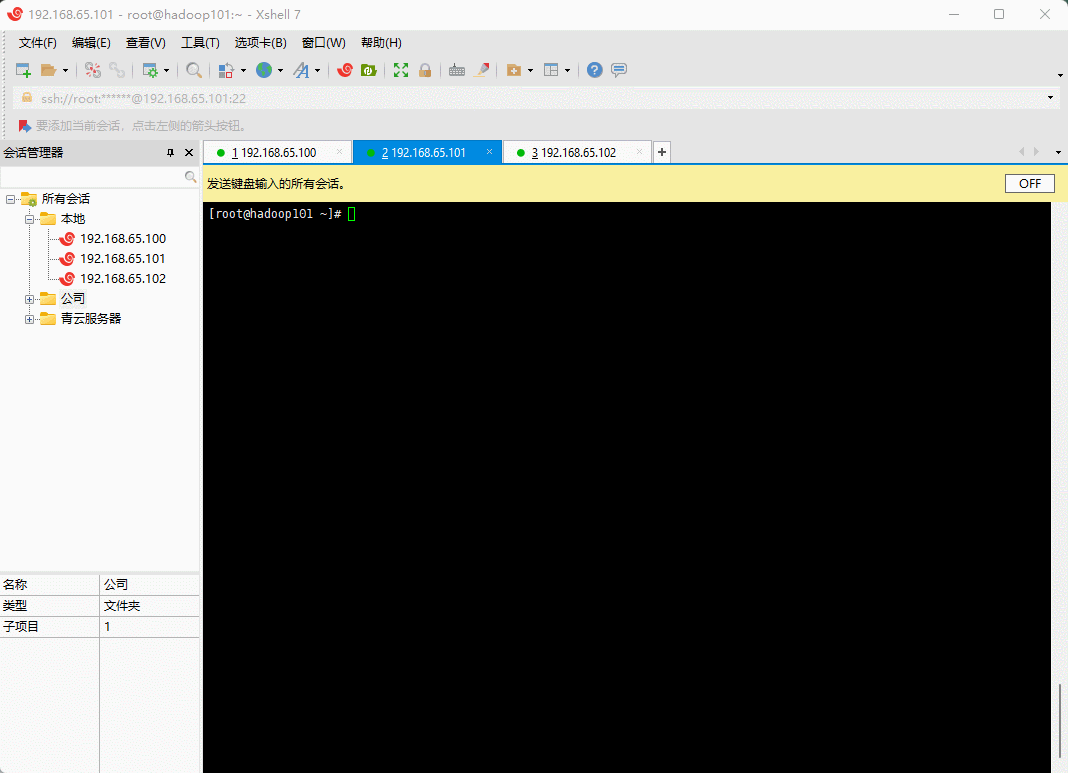Image resolution: width=1068 pixels, height=773 pixels.
Task: Expand the color scheme dropdown arrow
Action: 243,70
